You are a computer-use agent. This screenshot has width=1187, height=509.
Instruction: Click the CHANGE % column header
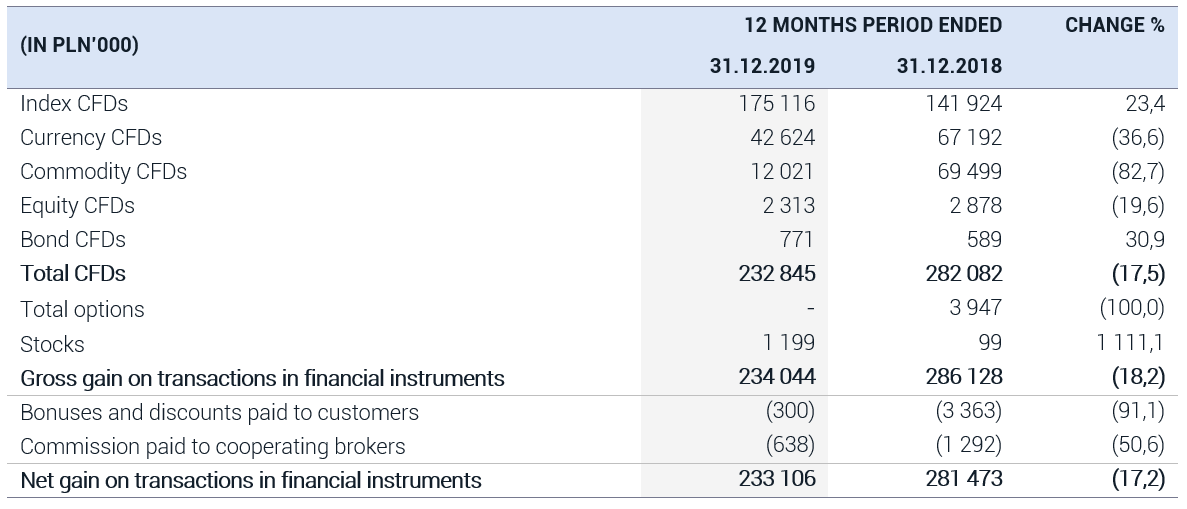tap(1114, 25)
